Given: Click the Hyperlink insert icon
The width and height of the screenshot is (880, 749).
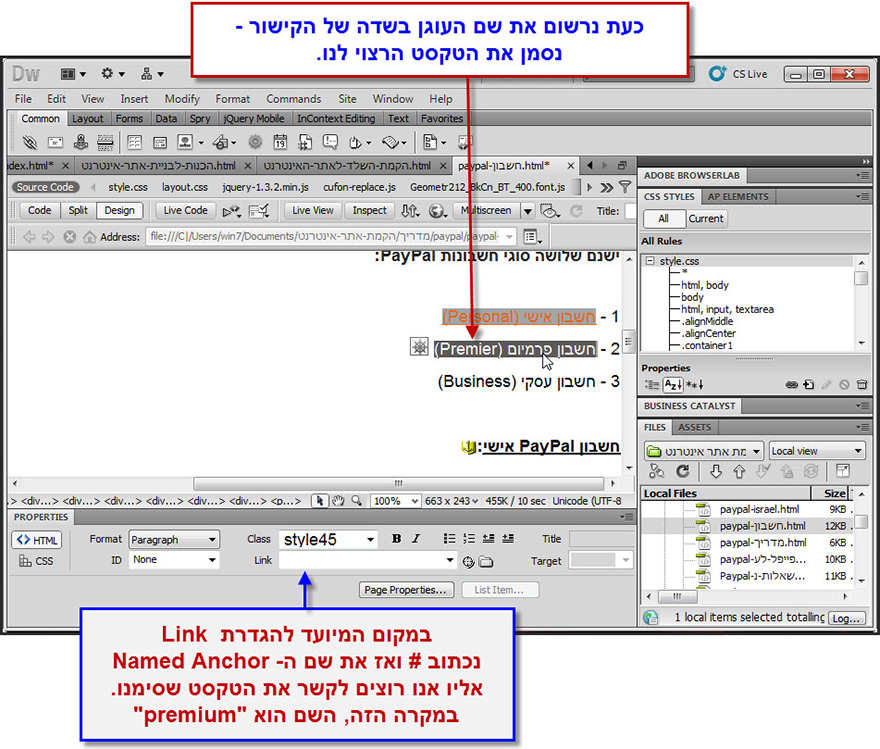Looking at the screenshot, I should 29,142.
